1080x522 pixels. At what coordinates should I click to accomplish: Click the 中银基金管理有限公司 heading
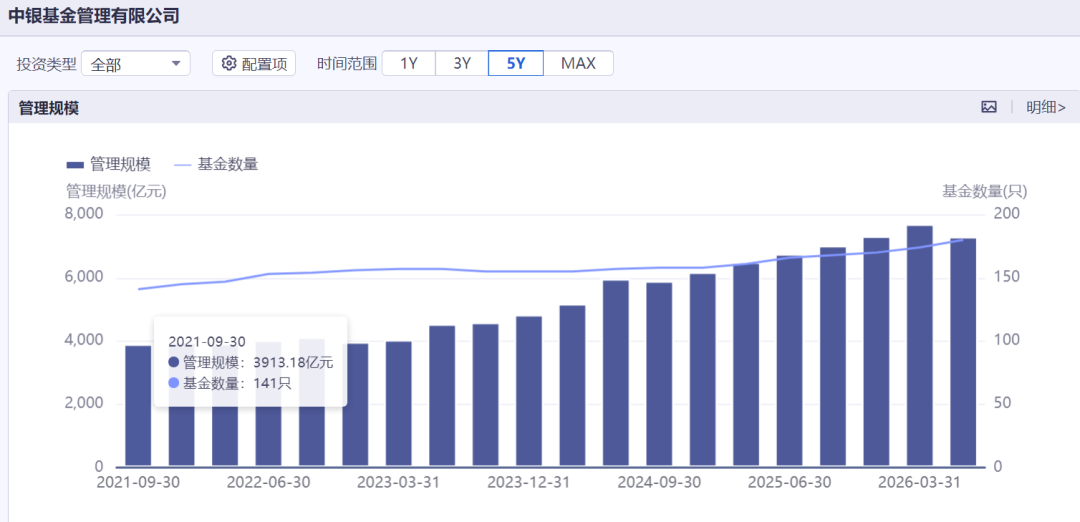click(94, 16)
